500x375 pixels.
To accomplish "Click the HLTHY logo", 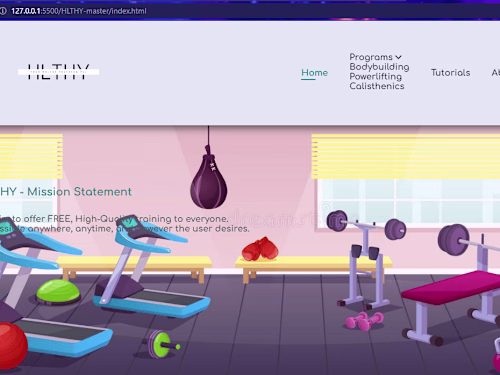I will (58, 72).
